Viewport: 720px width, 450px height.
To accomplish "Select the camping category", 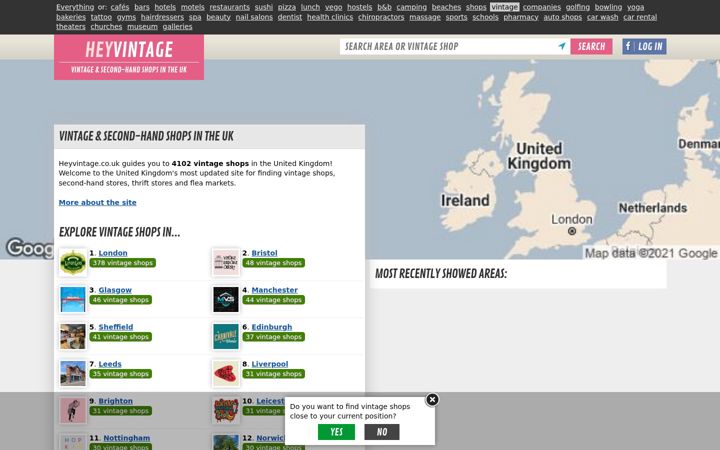I will [x=411, y=7].
